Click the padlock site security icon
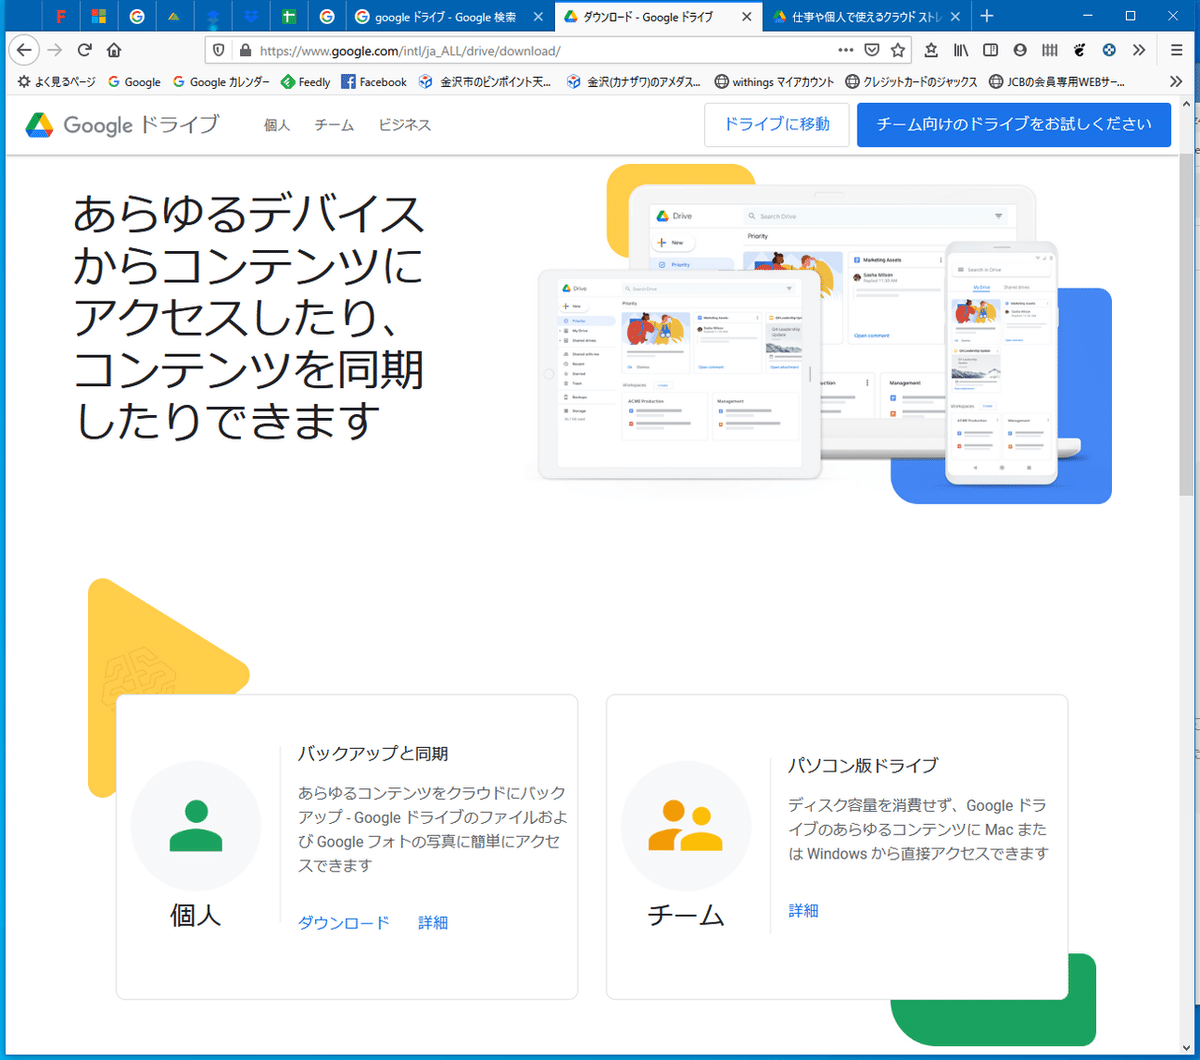Screen dimensions: 1200x1060 click(x=245, y=50)
